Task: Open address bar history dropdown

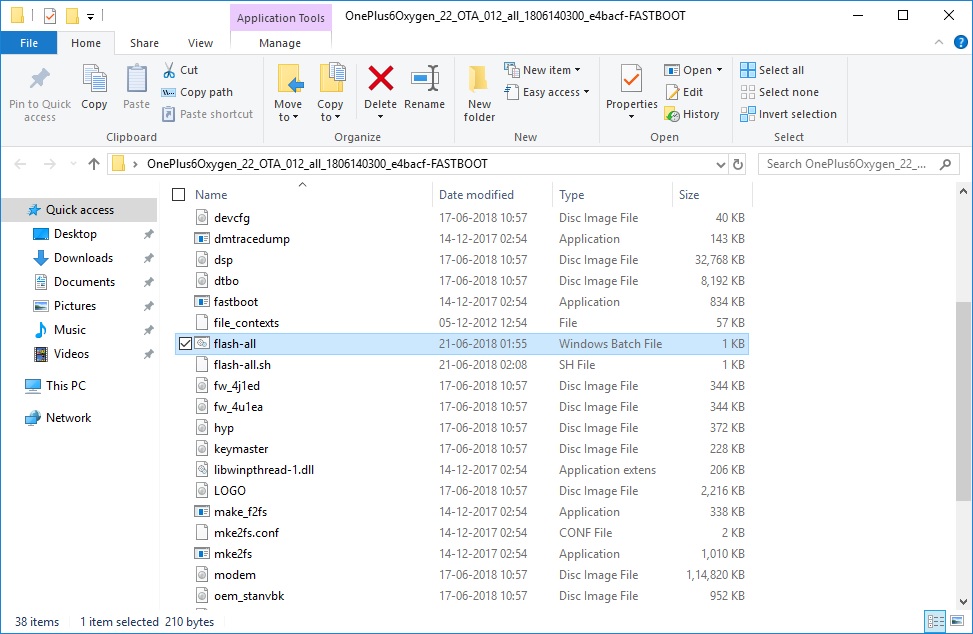Action: [720, 164]
